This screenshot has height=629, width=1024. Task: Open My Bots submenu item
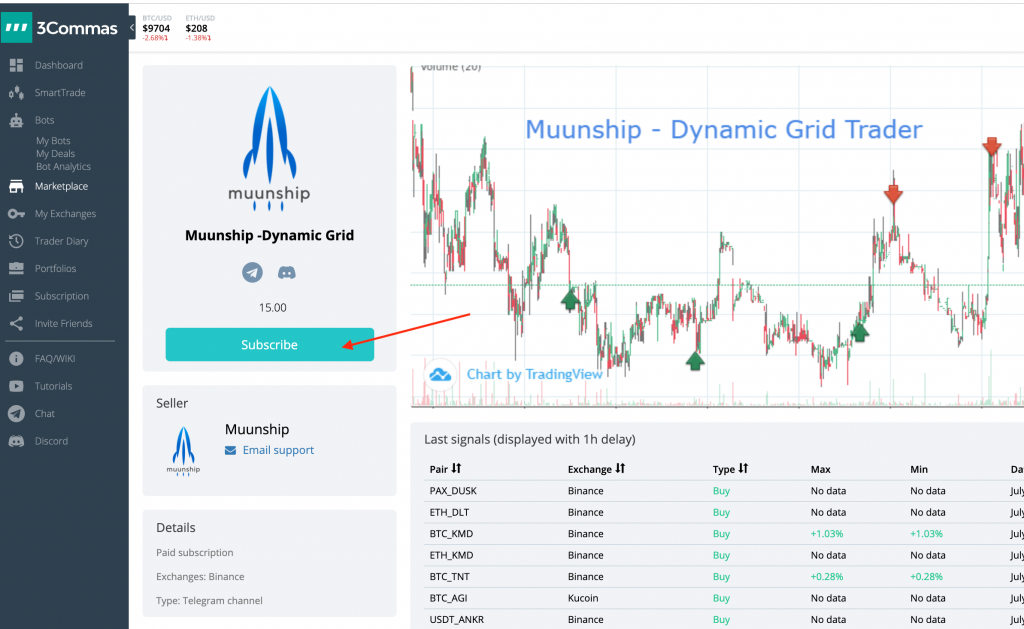pos(53,140)
